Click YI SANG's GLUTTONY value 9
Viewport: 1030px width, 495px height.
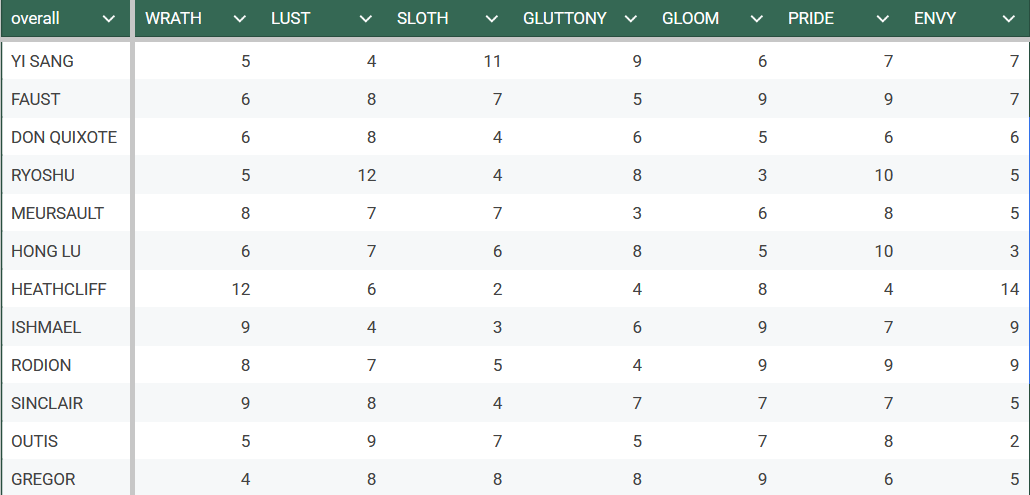click(637, 61)
